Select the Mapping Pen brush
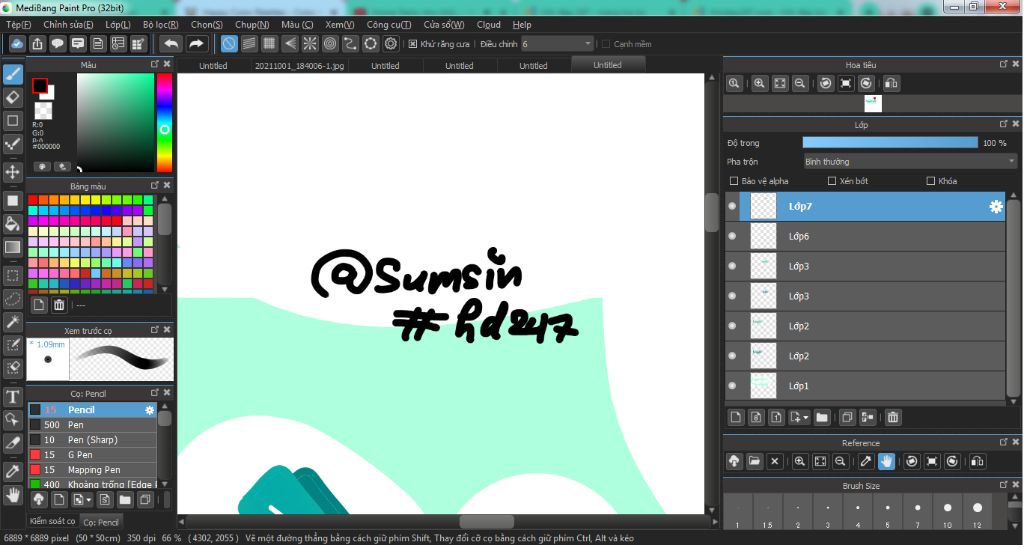1024x548 pixels. [92, 470]
